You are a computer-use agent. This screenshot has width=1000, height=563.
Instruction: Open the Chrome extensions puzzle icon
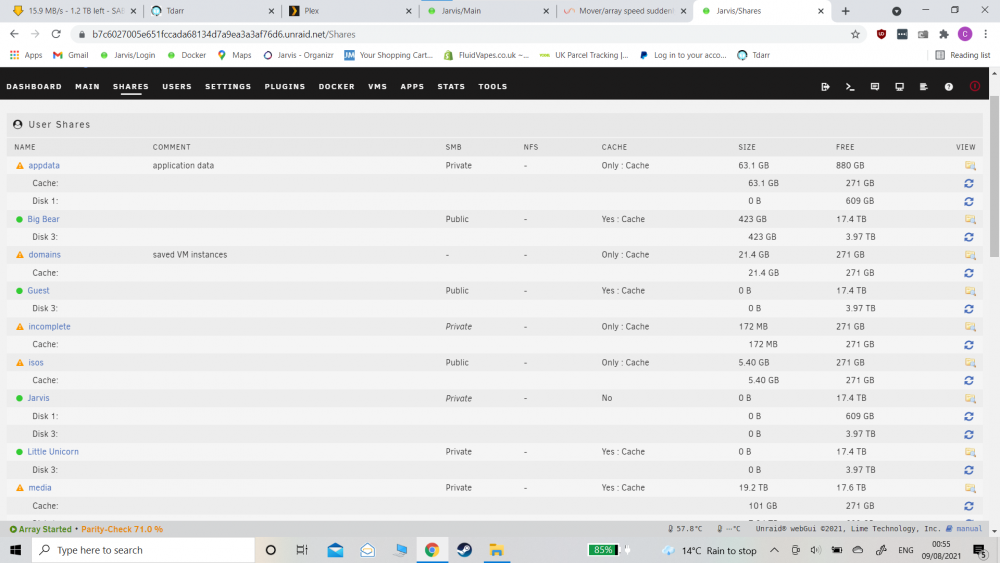pyautogui.click(x=944, y=34)
